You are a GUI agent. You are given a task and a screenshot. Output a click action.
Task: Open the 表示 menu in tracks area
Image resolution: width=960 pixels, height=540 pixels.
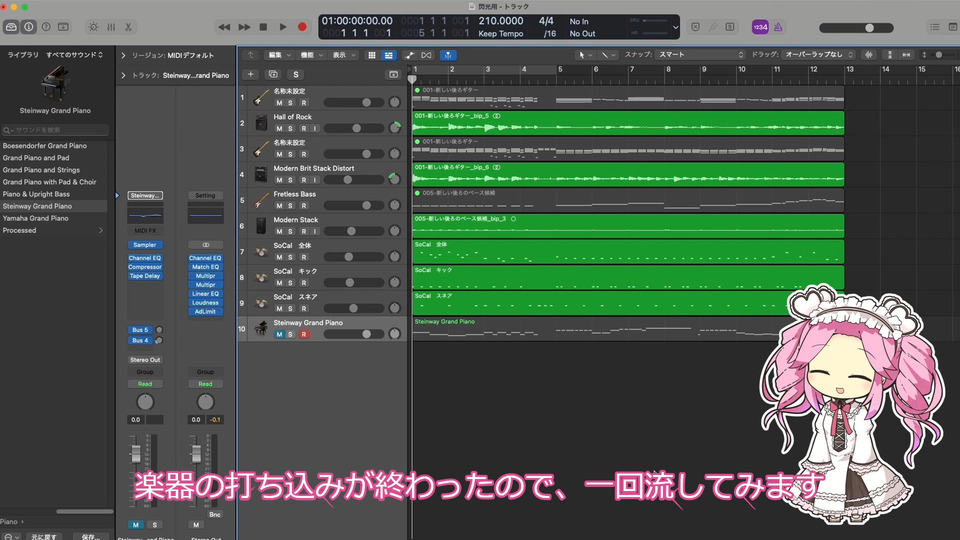click(343, 55)
